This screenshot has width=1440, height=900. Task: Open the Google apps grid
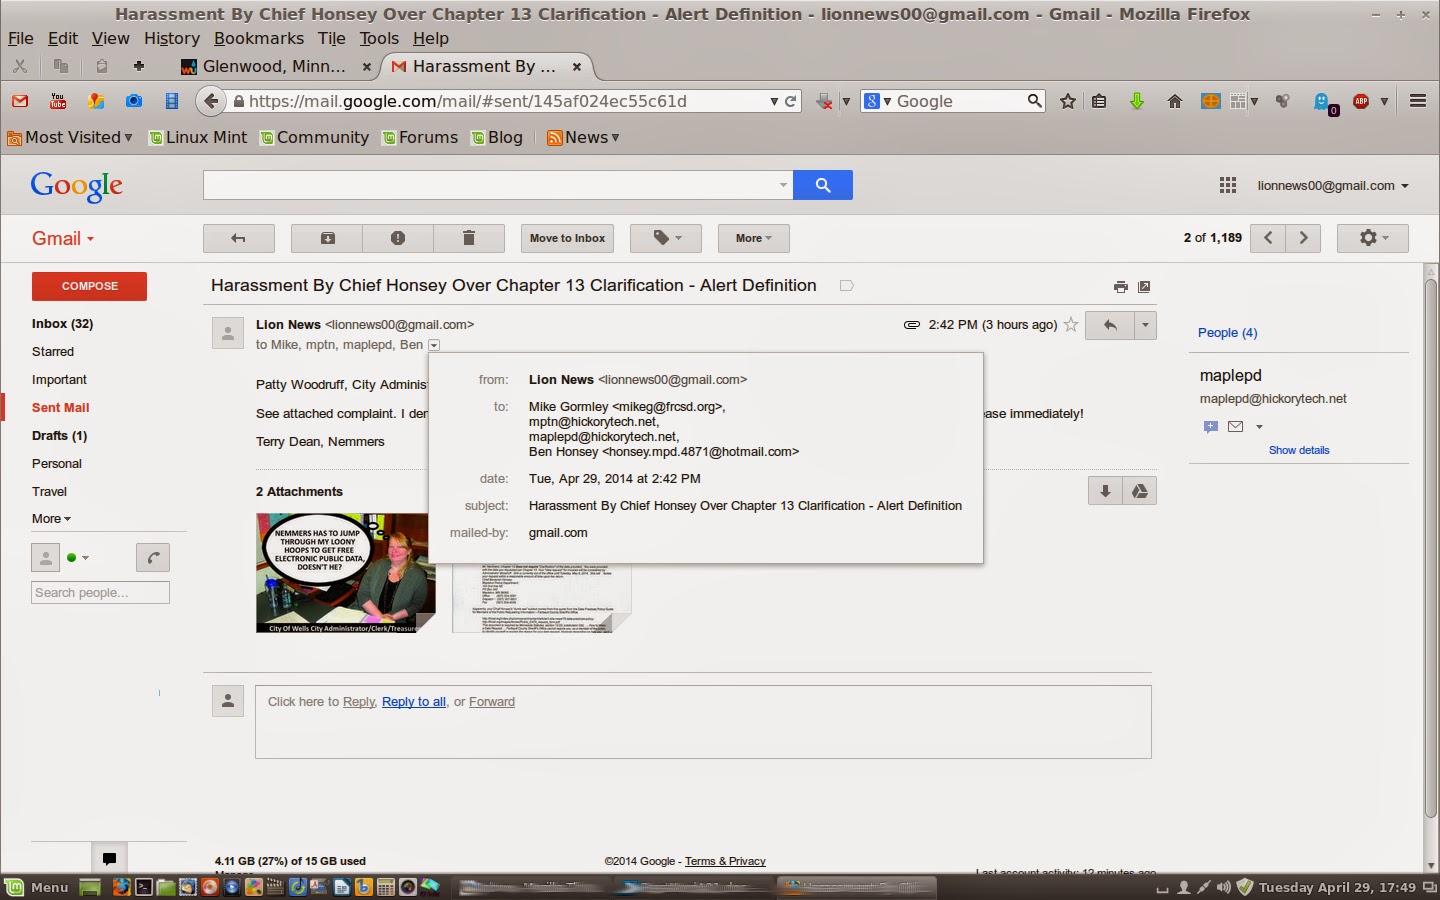[1228, 185]
